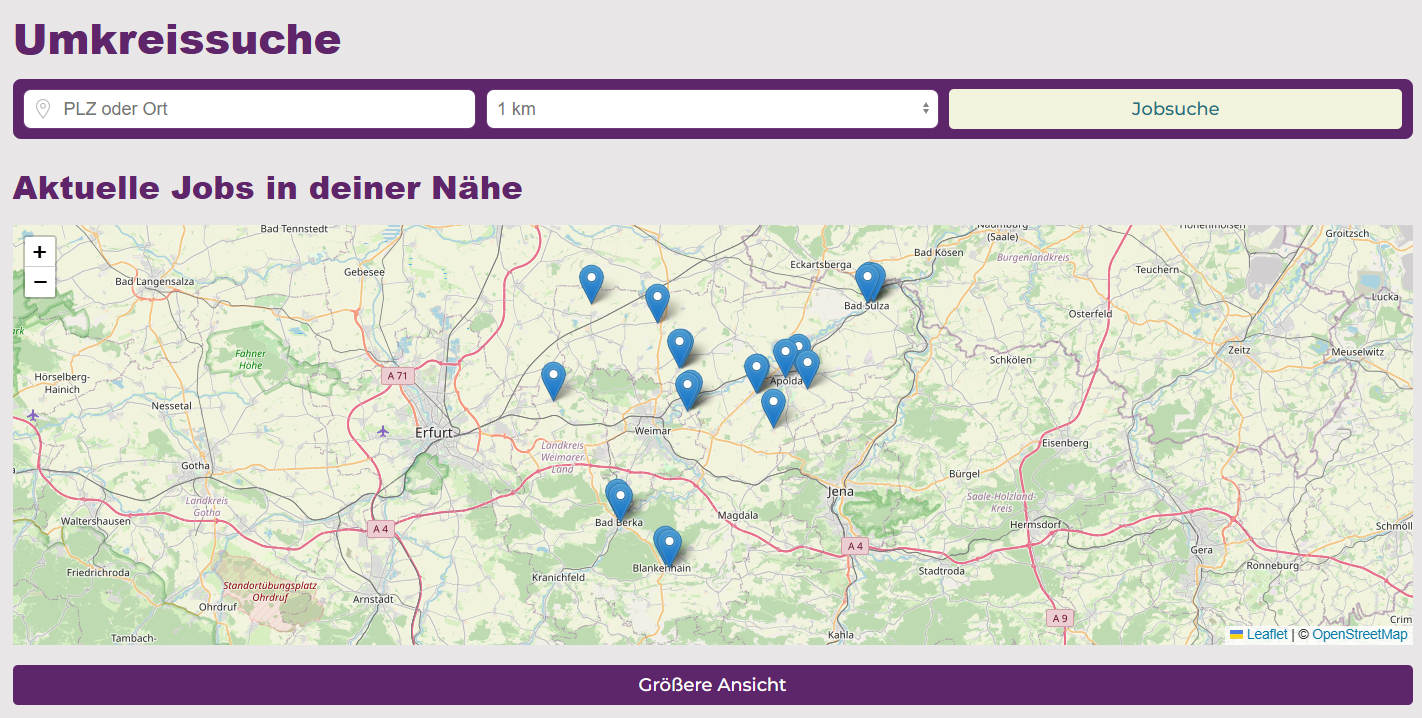Click the Größere Ansicht button
The width and height of the screenshot is (1422, 718).
[711, 685]
